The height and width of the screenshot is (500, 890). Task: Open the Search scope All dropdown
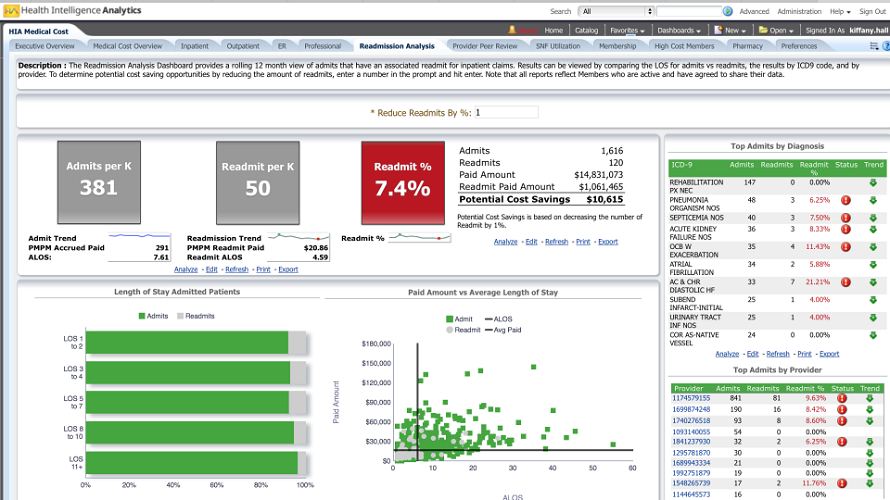coord(616,11)
